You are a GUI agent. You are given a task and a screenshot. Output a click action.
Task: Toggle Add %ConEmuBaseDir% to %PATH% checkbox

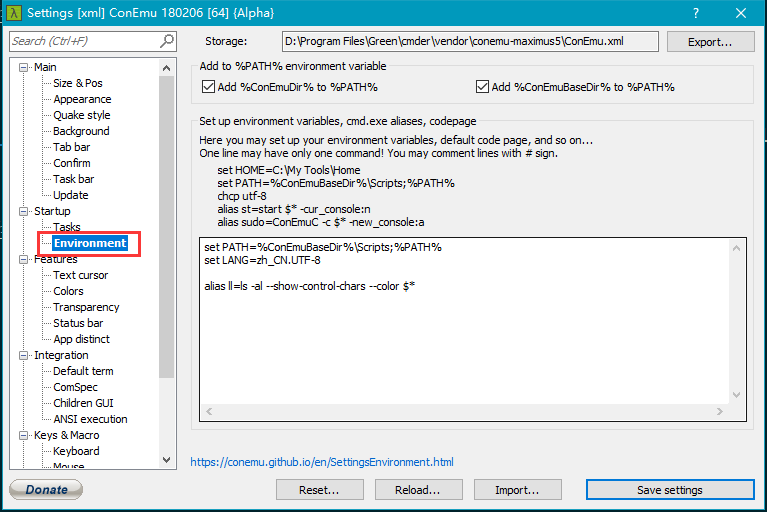point(482,87)
